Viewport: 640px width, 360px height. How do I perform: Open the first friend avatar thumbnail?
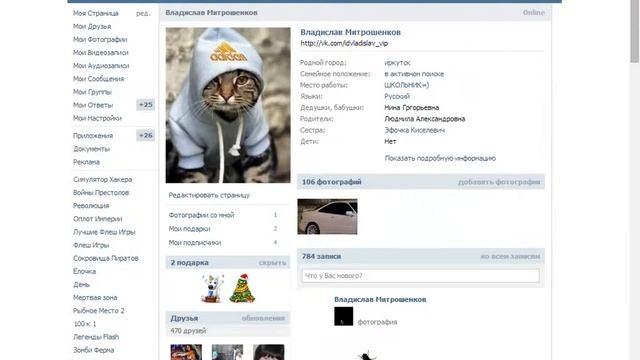click(186, 352)
